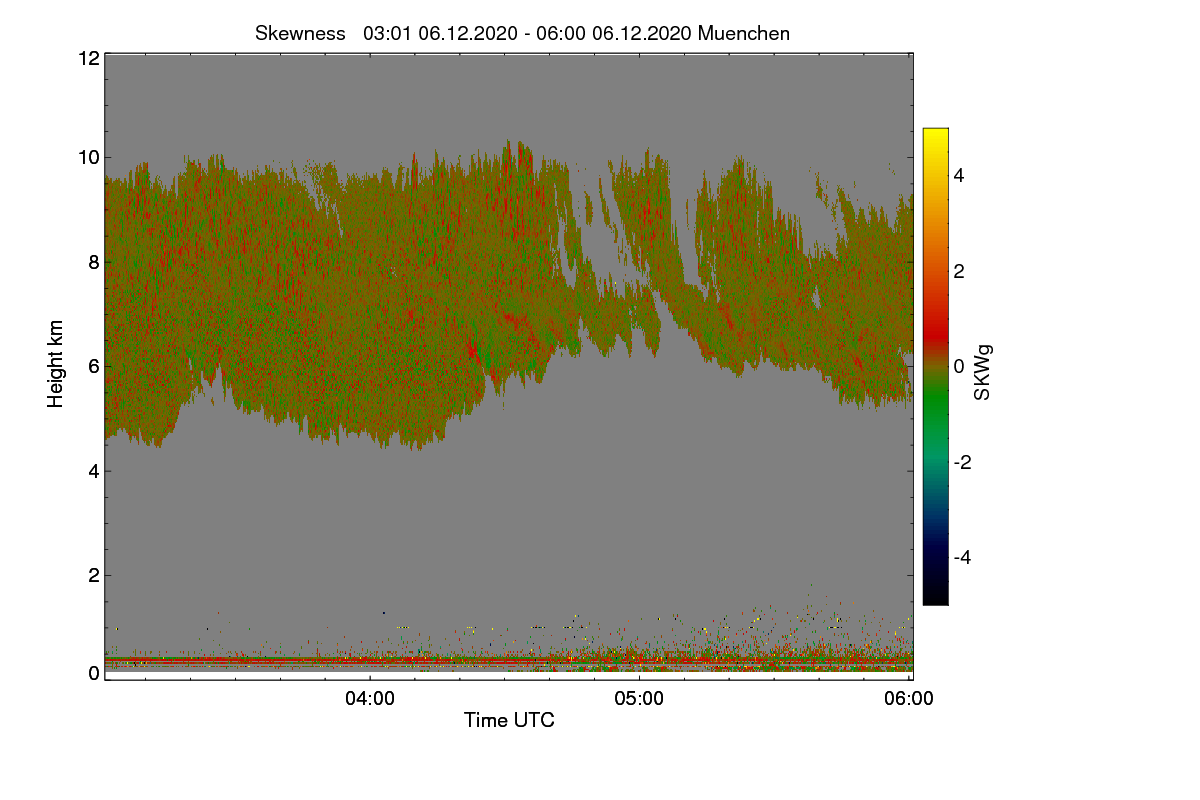The image size is (1200, 800).
Task: Click the height axis tick label 2
Action: pos(93,575)
